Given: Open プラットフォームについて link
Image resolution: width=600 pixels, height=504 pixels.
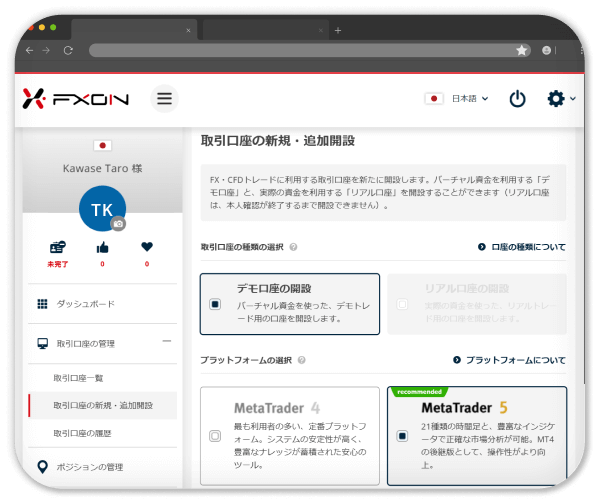Looking at the screenshot, I should coord(509,360).
